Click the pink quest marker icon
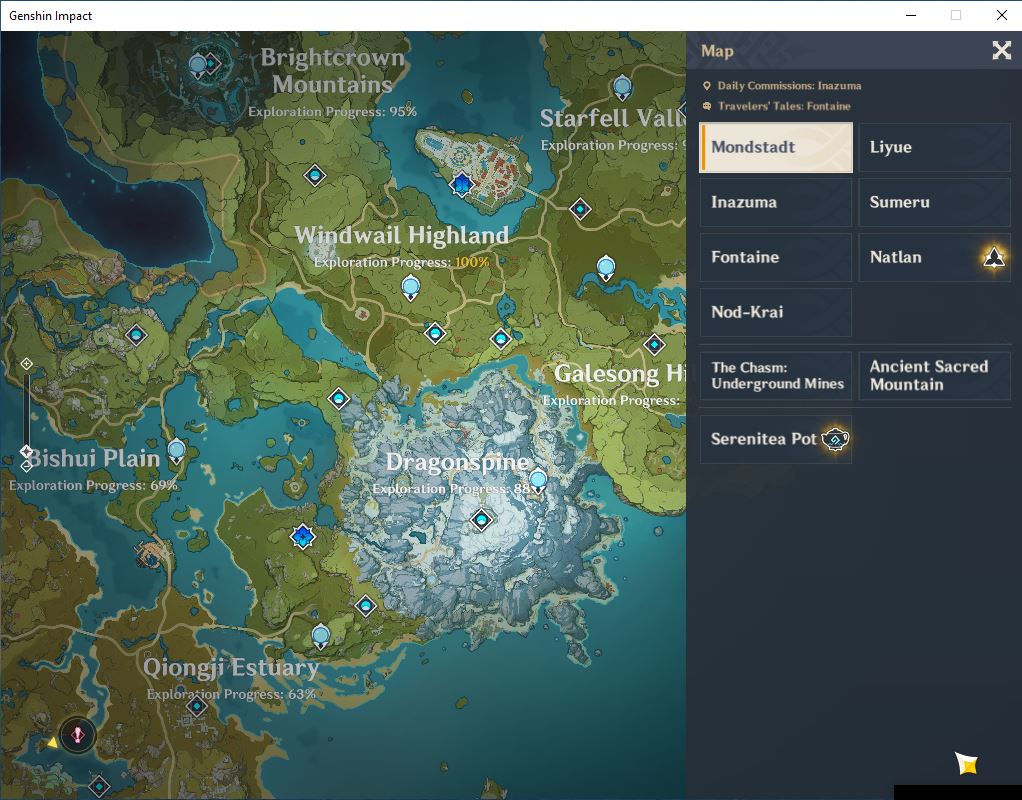This screenshot has height=800, width=1022. (x=78, y=735)
